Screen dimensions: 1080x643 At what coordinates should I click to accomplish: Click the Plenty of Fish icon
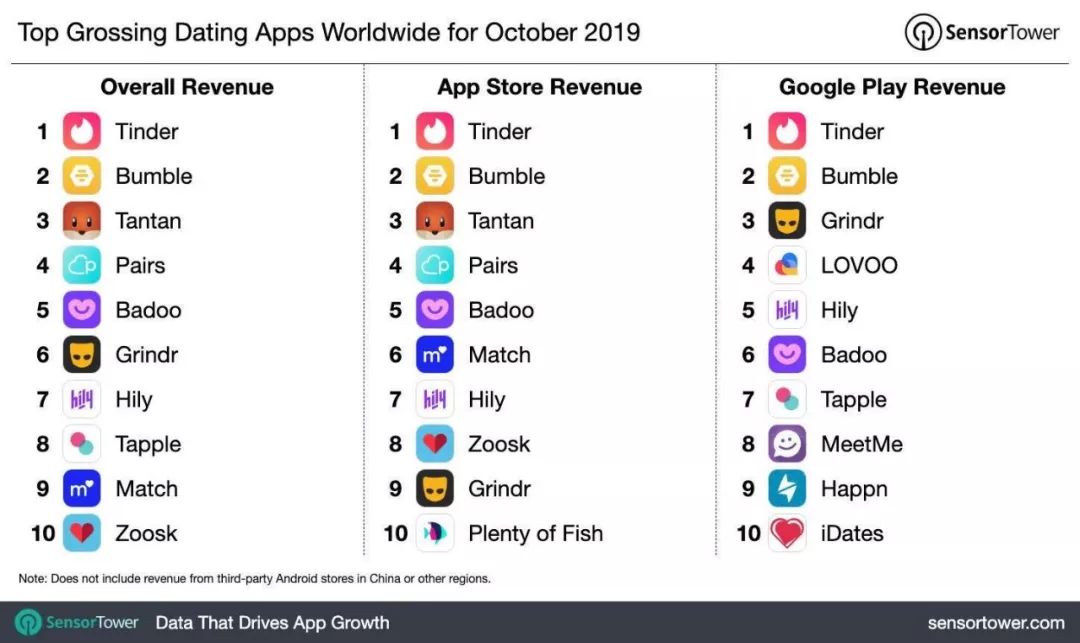tap(435, 533)
